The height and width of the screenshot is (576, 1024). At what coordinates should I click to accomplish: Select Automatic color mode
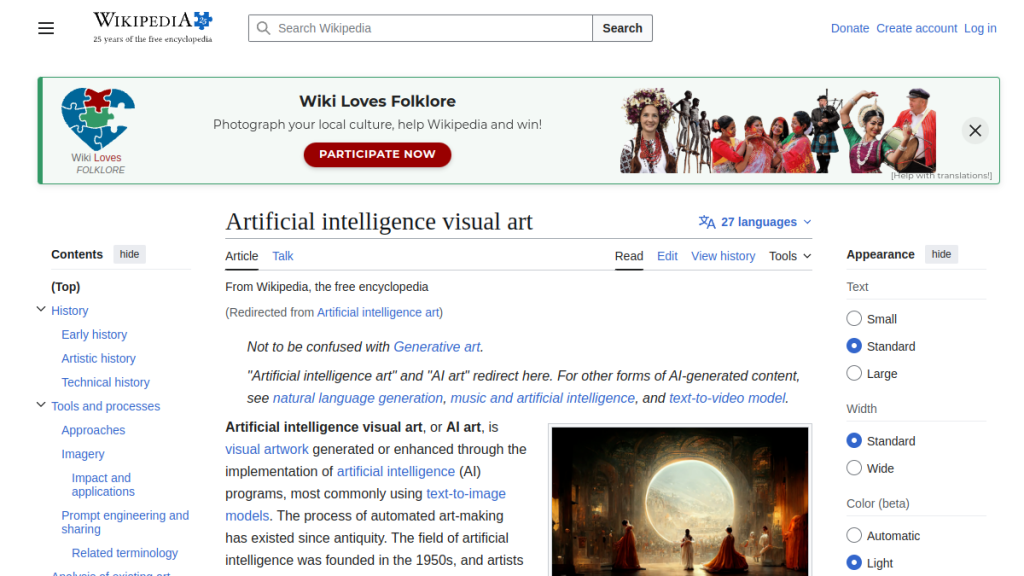pos(854,536)
